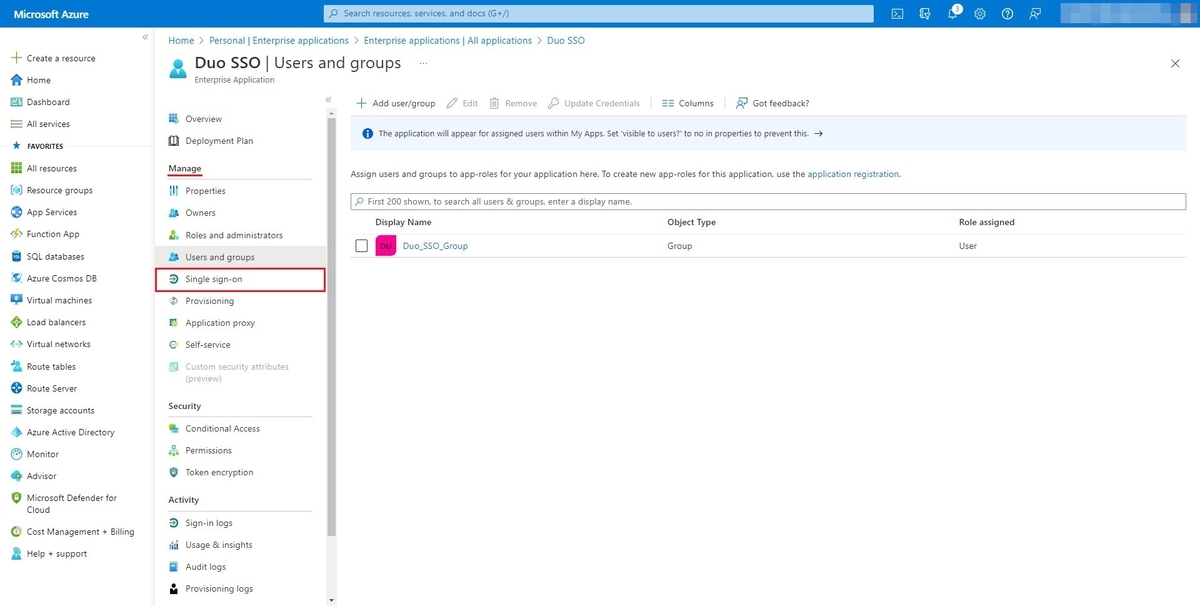Open Sign-in logs under Activity
Image resolution: width=1200 pixels, height=606 pixels.
(208, 523)
